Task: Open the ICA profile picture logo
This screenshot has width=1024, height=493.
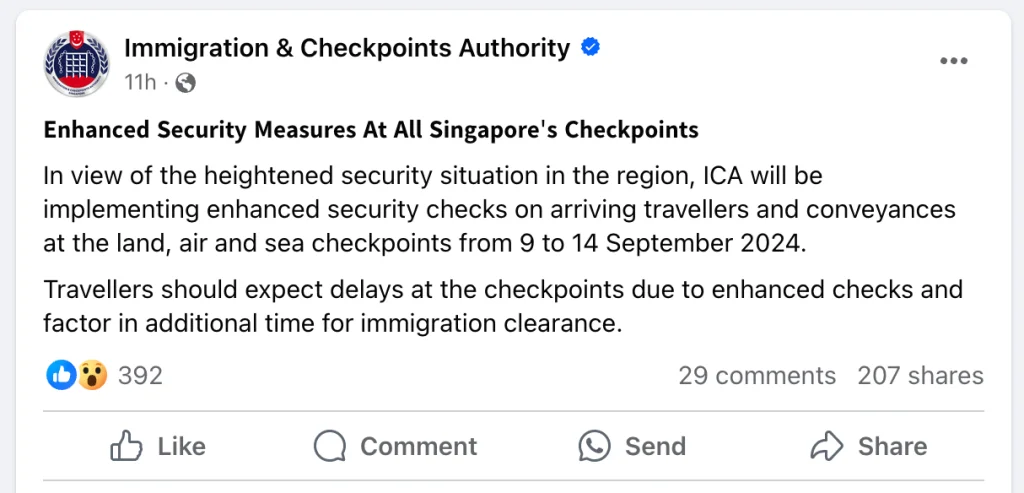Action: coord(77,64)
